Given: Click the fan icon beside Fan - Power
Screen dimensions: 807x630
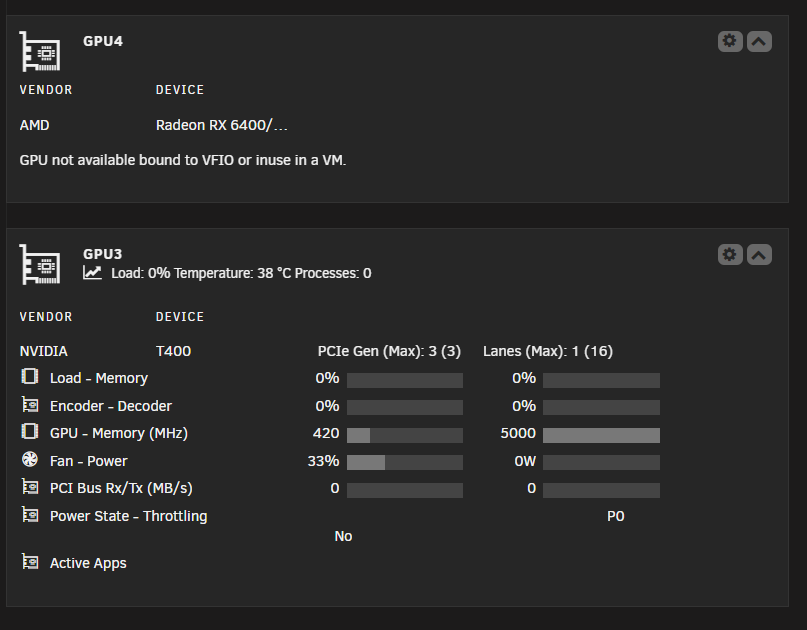Looking at the screenshot, I should point(30,459).
